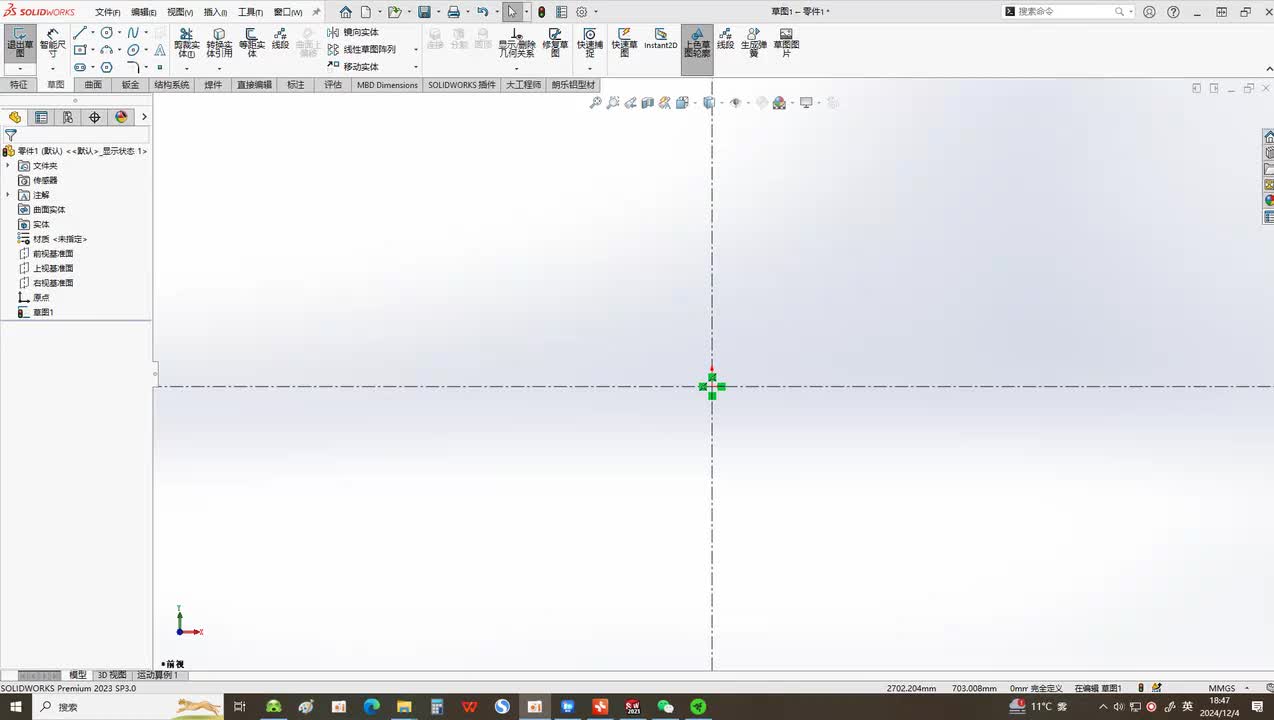Image resolution: width=1274 pixels, height=720 pixels.
Task: Toggle Instant2D mode
Action: [x=660, y=39]
